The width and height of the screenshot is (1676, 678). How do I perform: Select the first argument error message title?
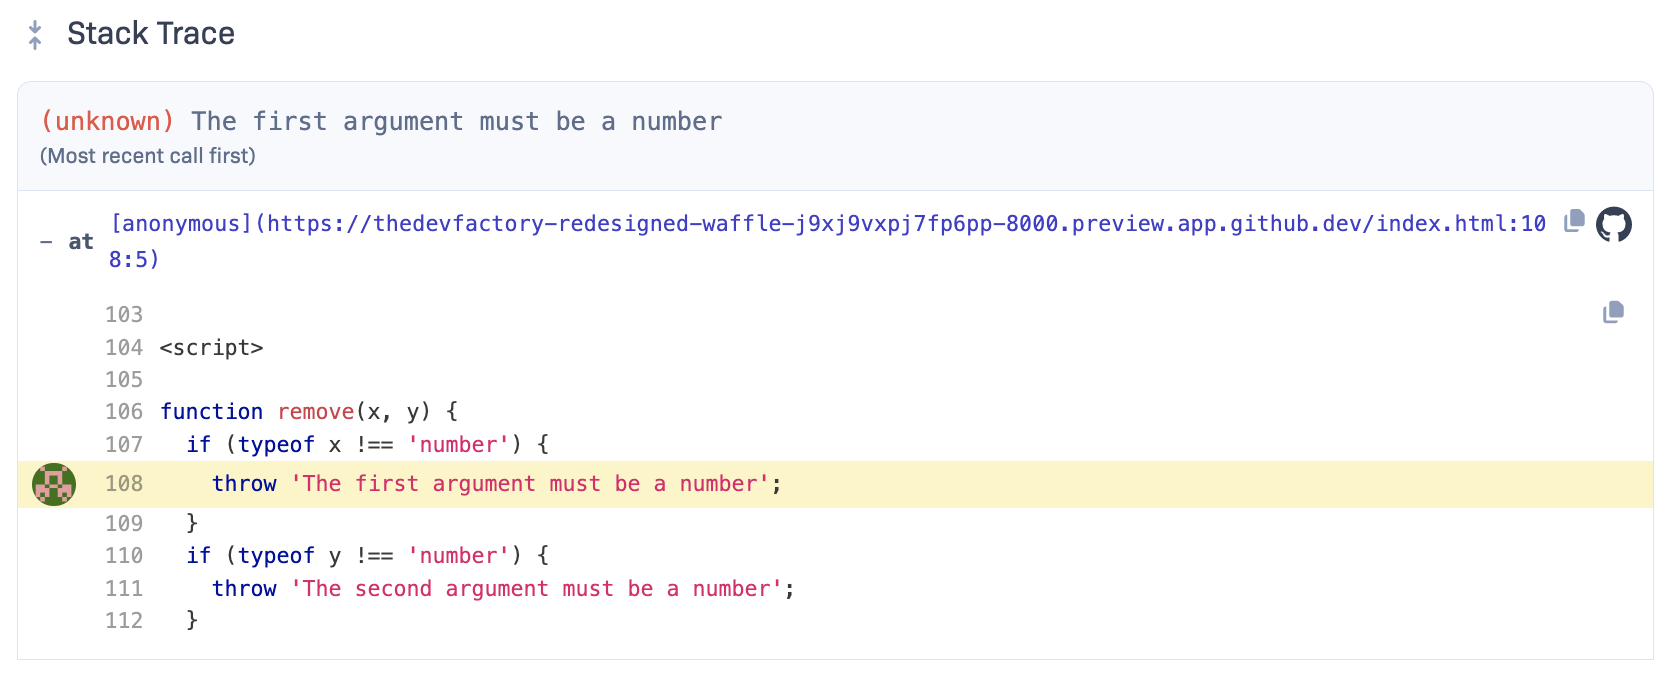coord(457,121)
